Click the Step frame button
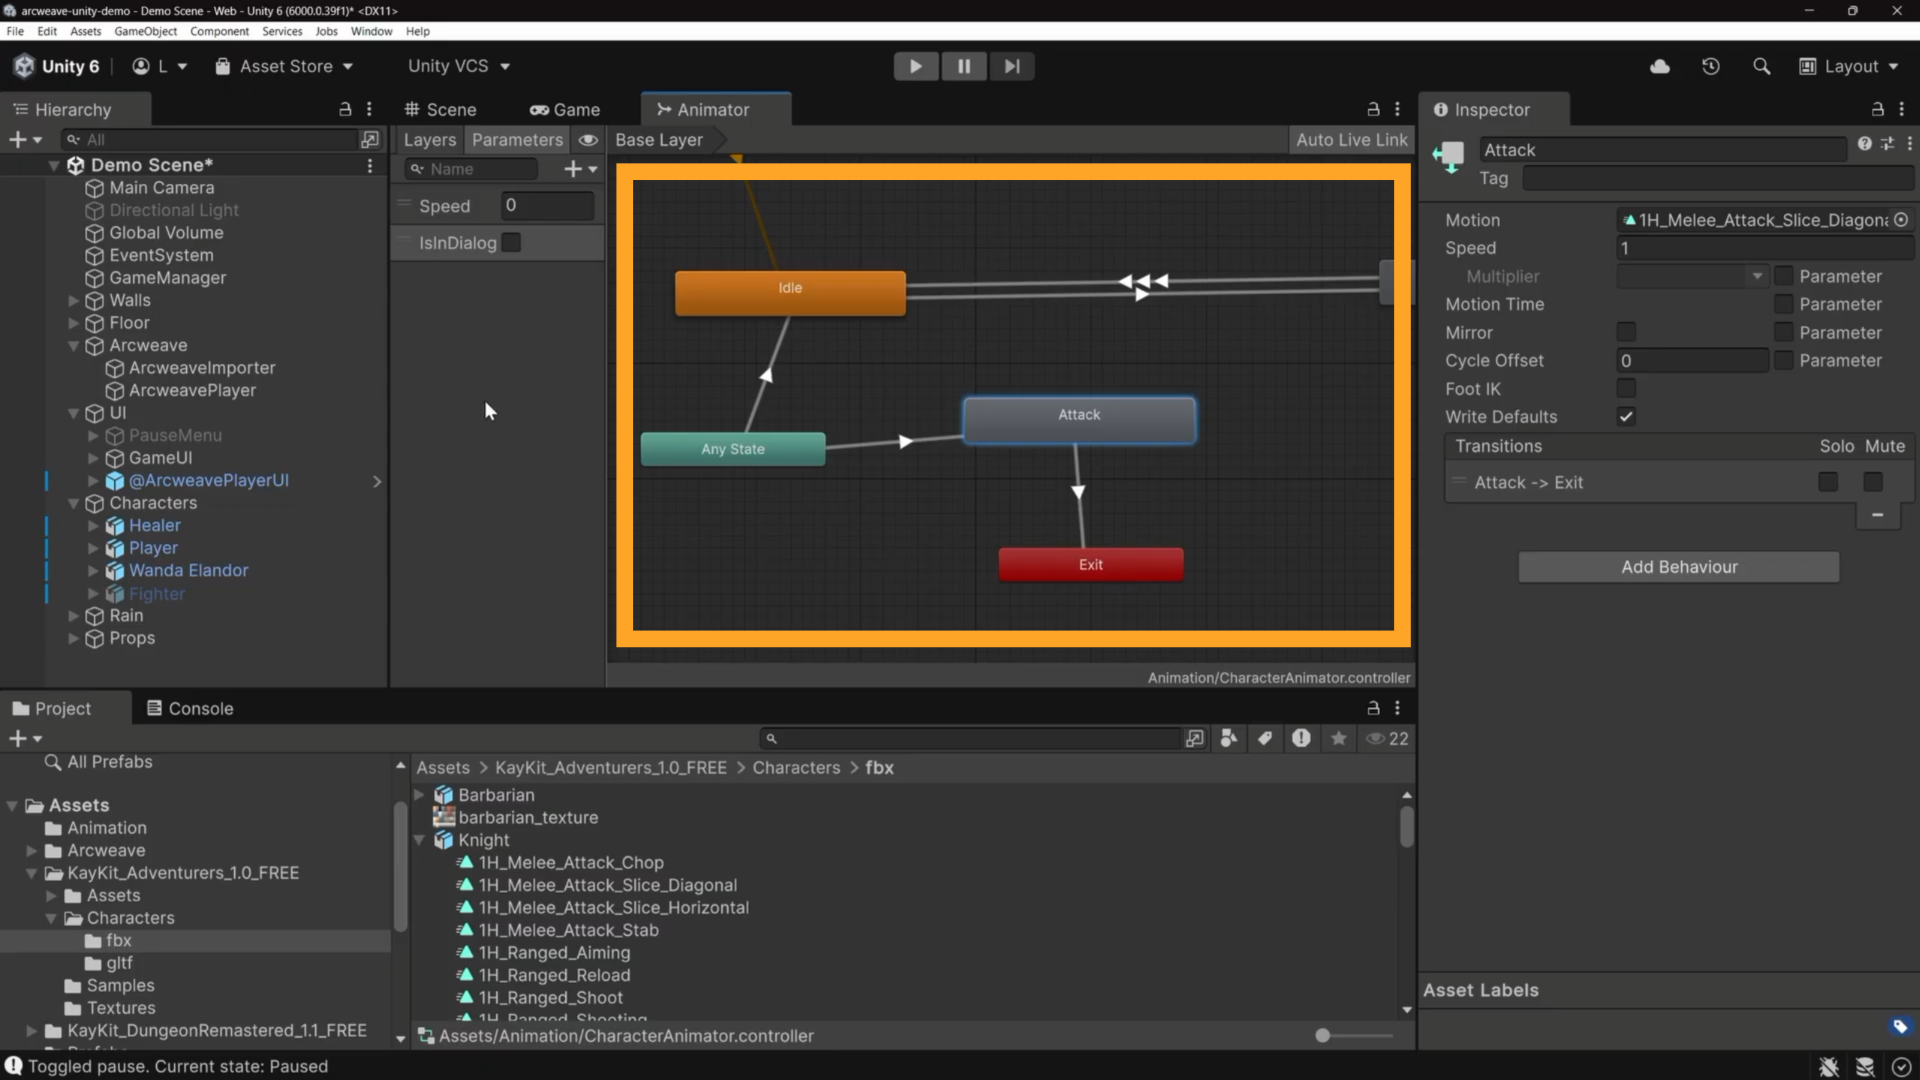1920x1080 pixels. coord(1012,66)
